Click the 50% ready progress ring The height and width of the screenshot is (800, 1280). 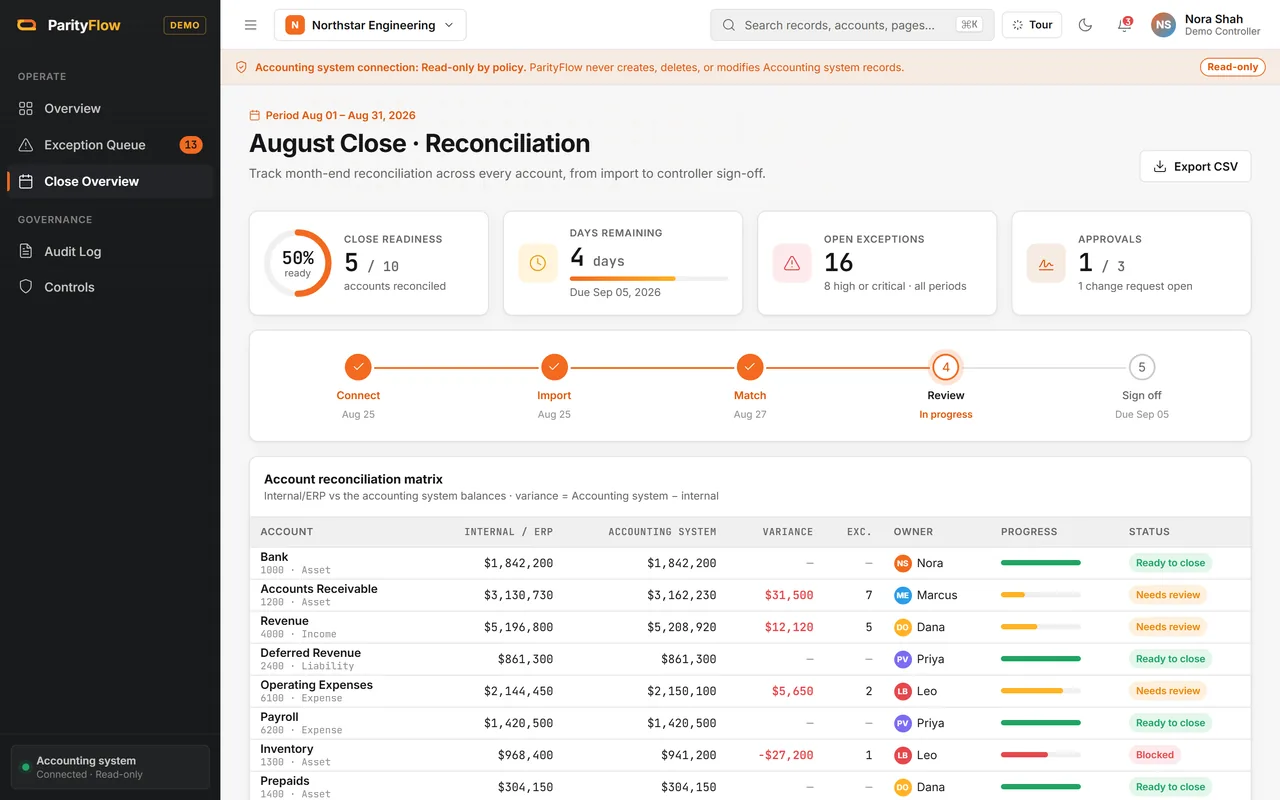coord(298,263)
